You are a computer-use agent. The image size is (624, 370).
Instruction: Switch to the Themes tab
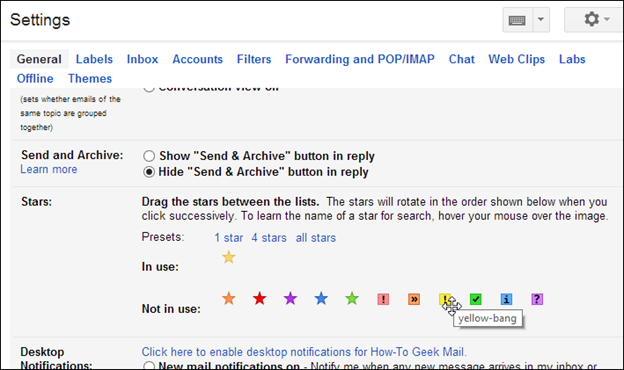[x=90, y=78]
